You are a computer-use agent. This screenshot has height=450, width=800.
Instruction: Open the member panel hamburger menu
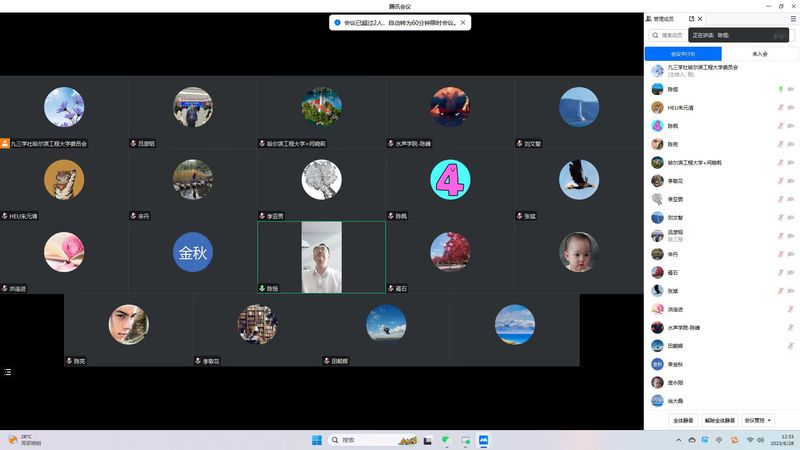click(x=793, y=18)
